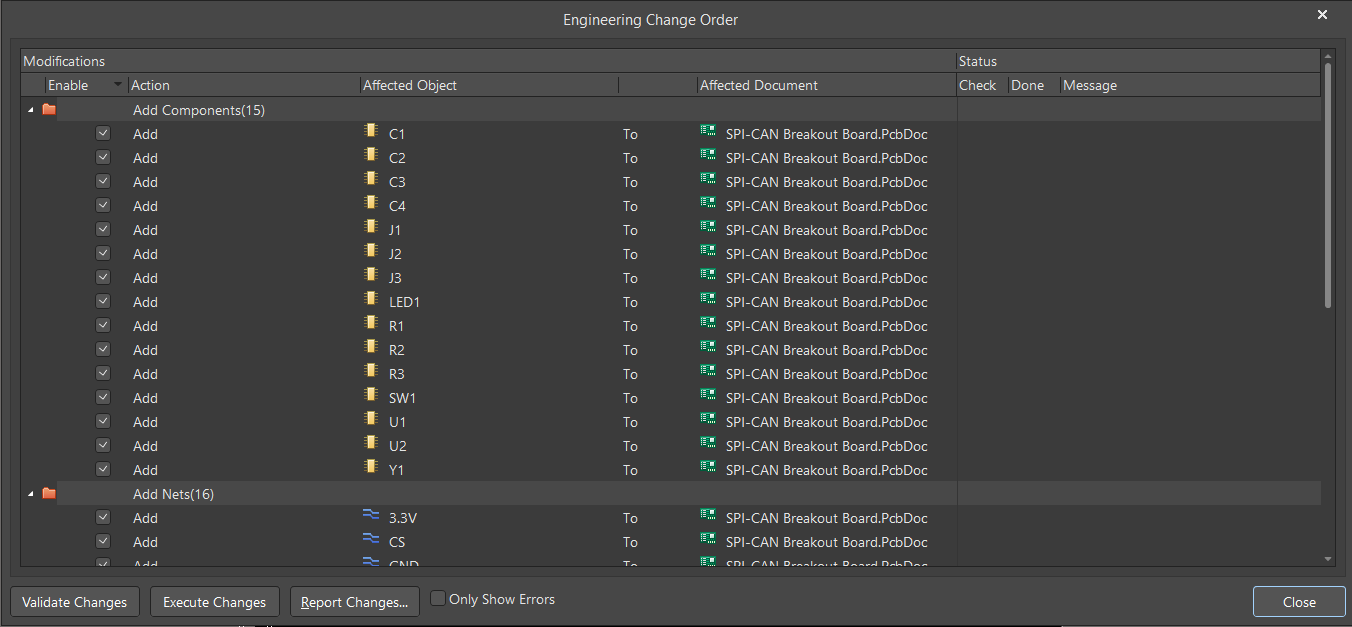Select the SW1 component icon
Screen dimensions: 1352x627
point(371,396)
